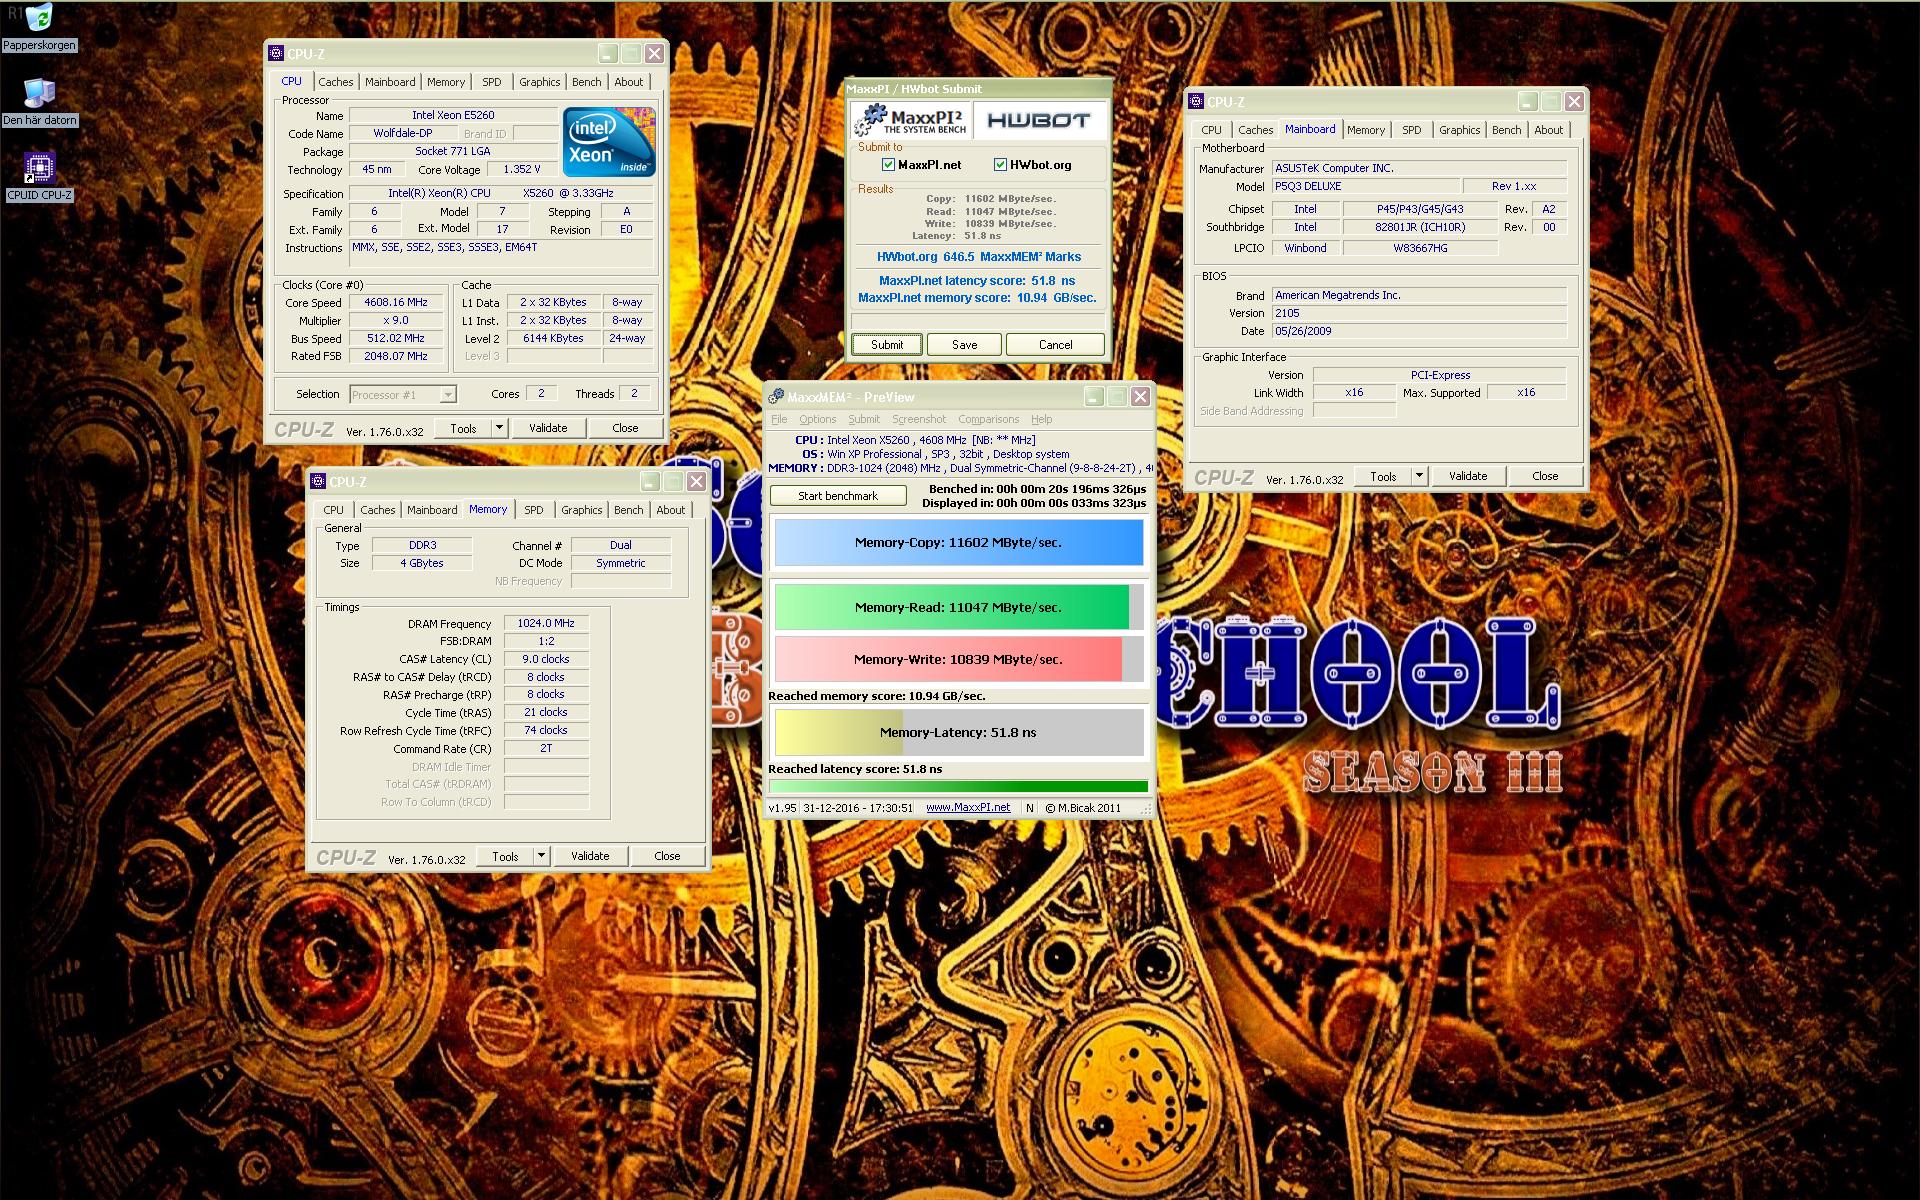1920x1200 pixels.
Task: Click the DRAM Frequency 1024.0 MHz field
Action: coord(546,623)
